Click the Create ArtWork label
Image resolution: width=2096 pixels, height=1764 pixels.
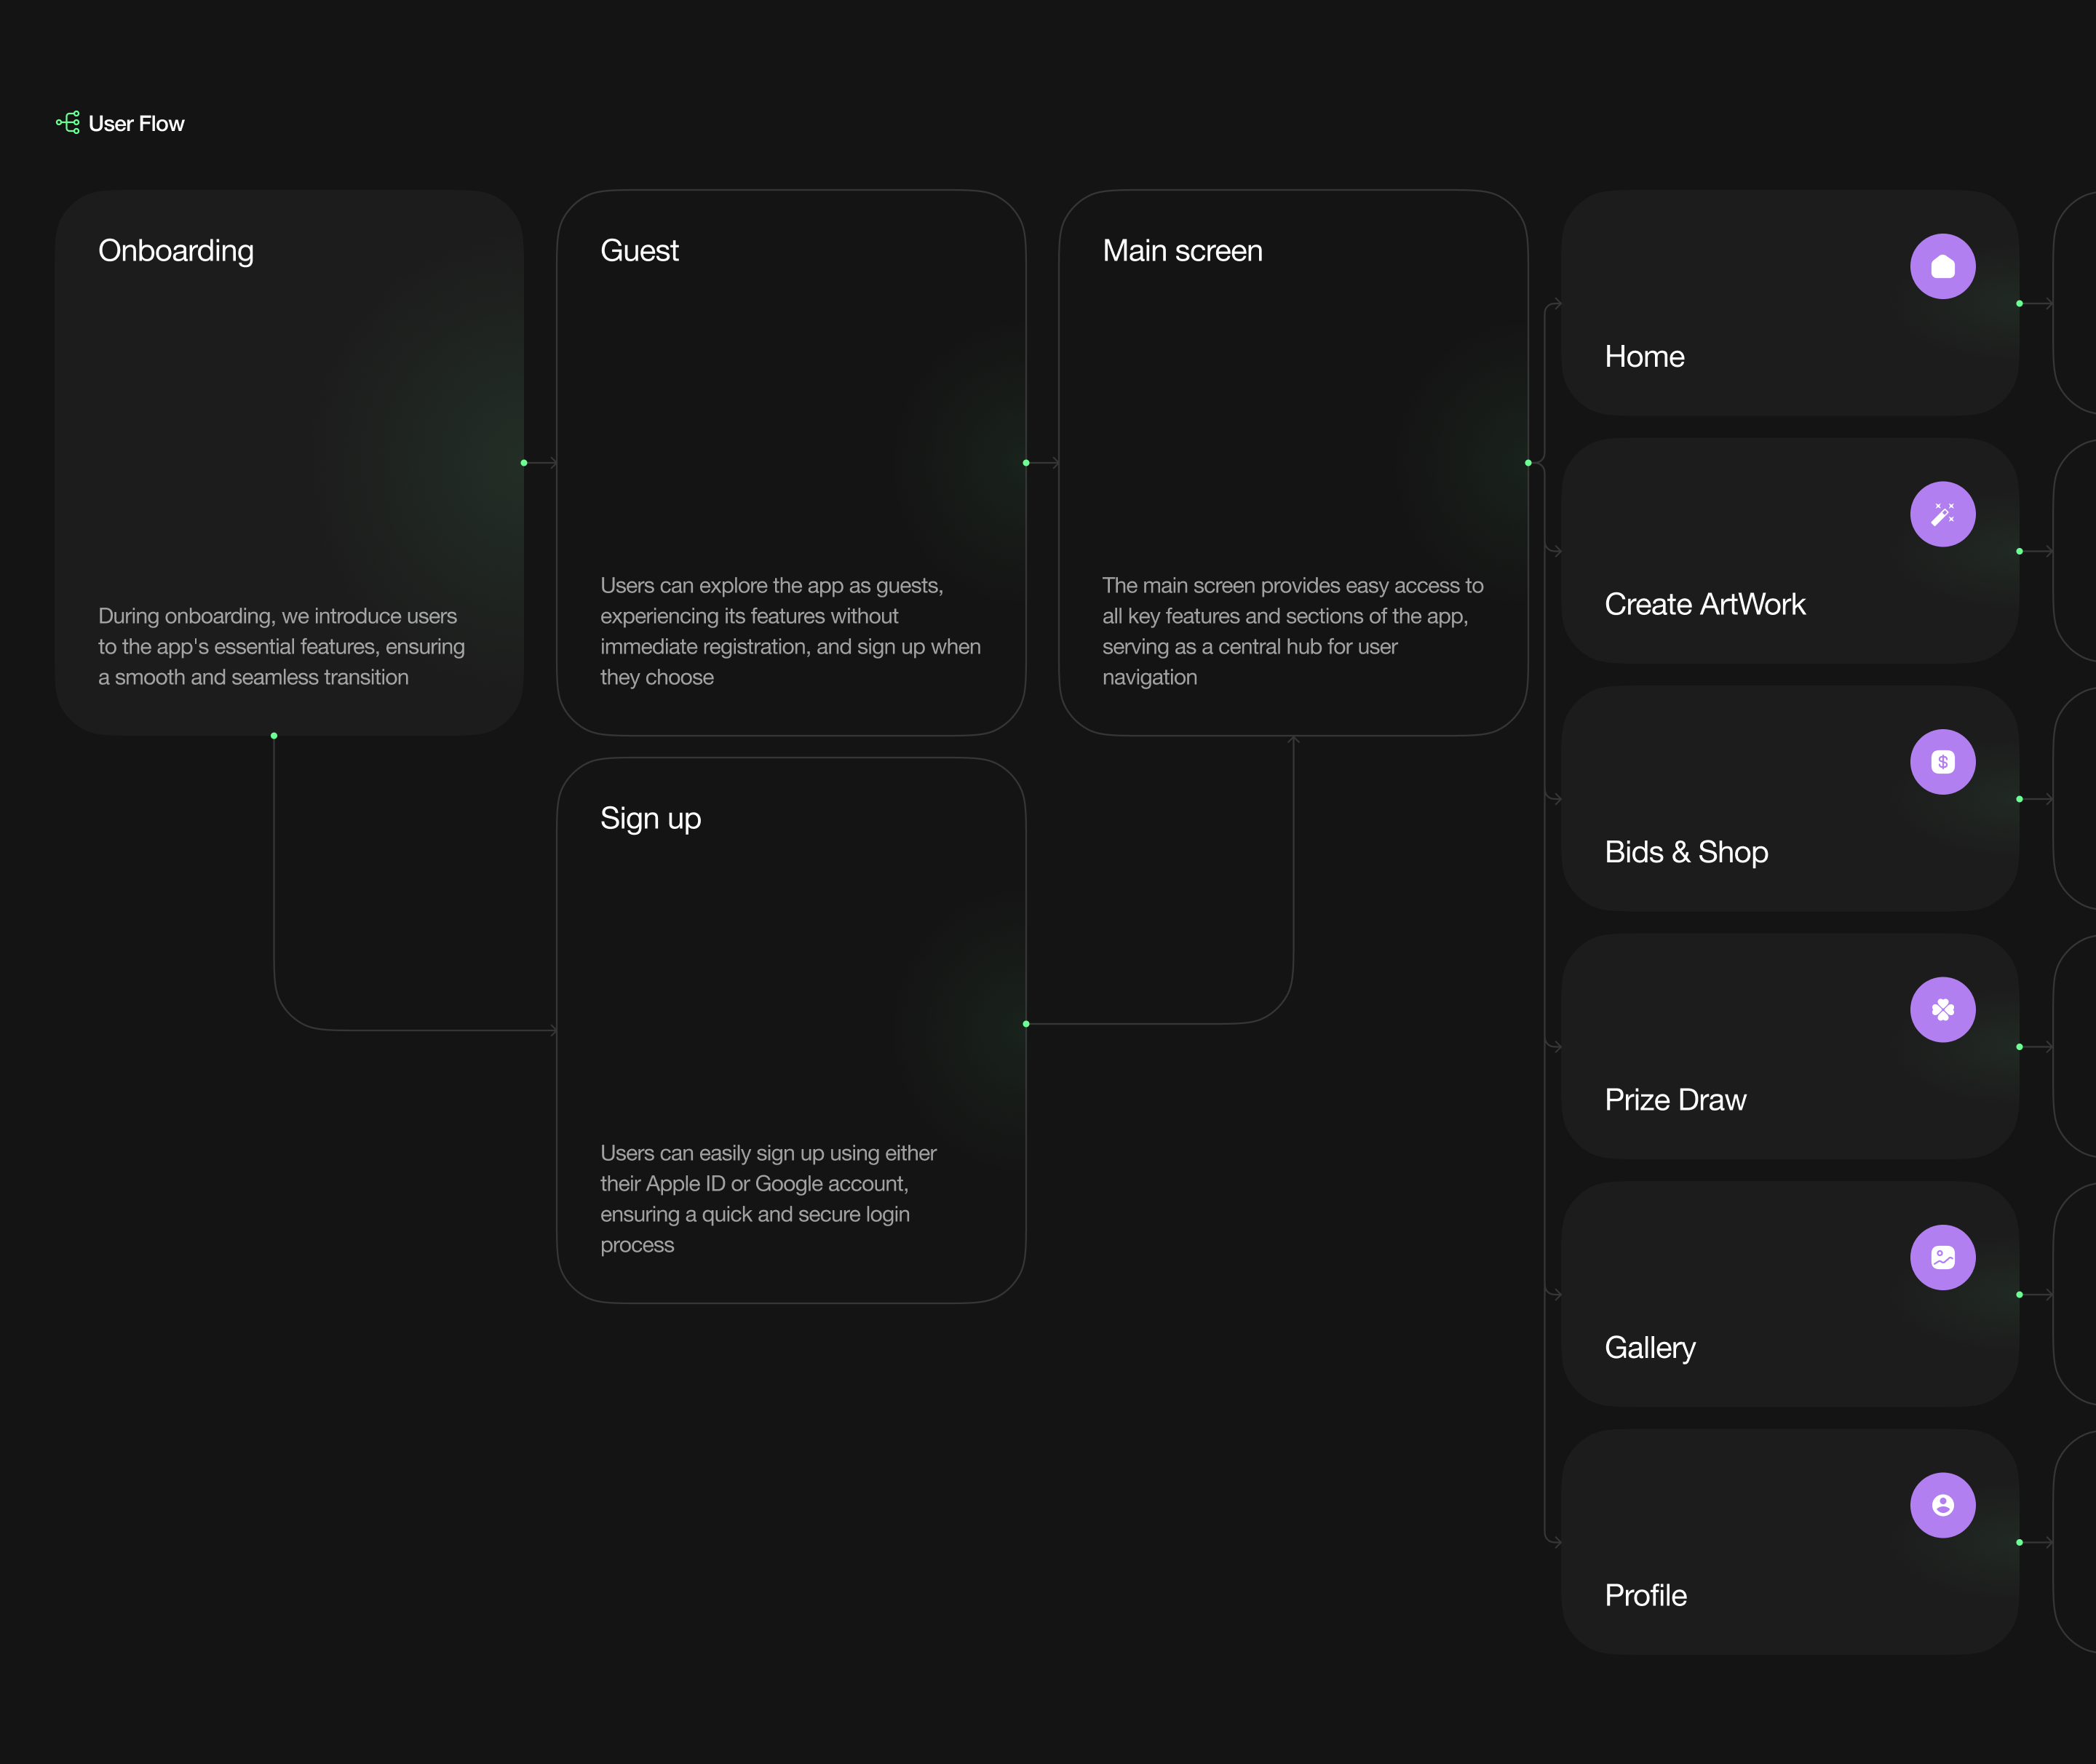click(x=1704, y=605)
